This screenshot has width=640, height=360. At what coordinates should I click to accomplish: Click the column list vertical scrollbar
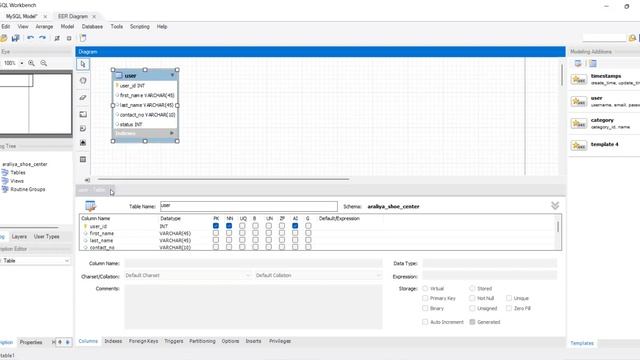pos(558,227)
